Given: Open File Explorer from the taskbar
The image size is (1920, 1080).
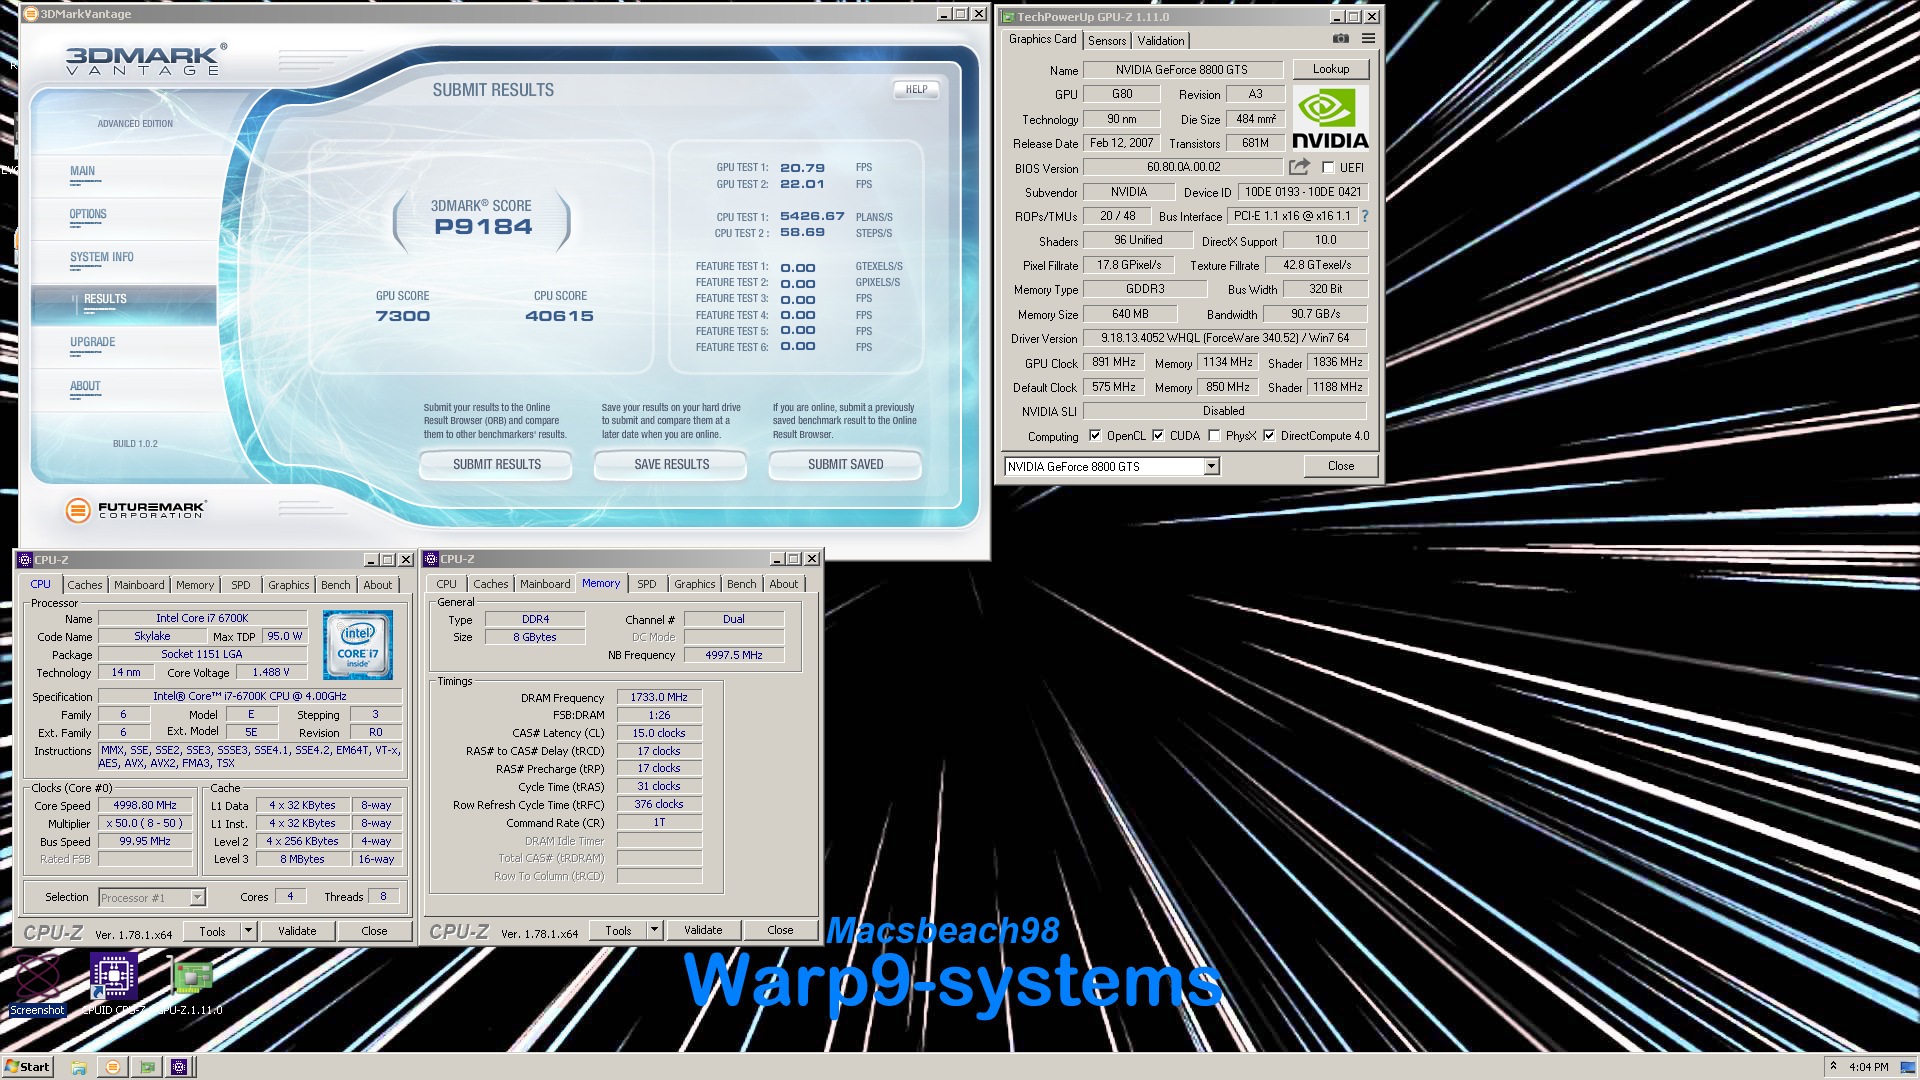Looking at the screenshot, I should pos(79,1067).
